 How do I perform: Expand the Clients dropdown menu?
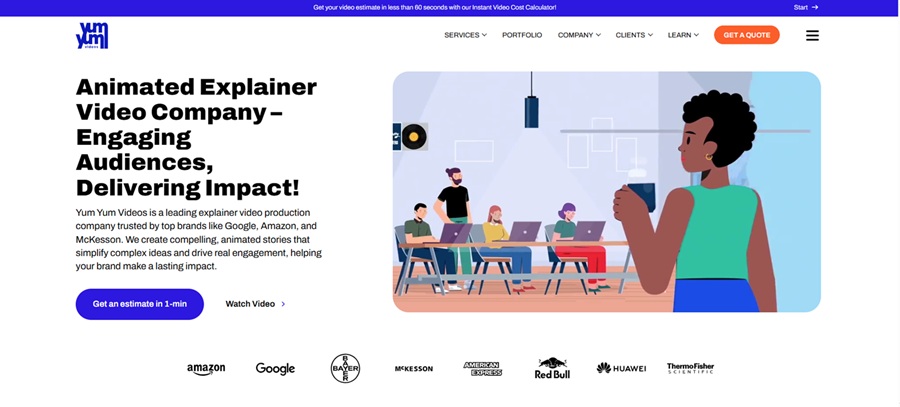coord(634,35)
